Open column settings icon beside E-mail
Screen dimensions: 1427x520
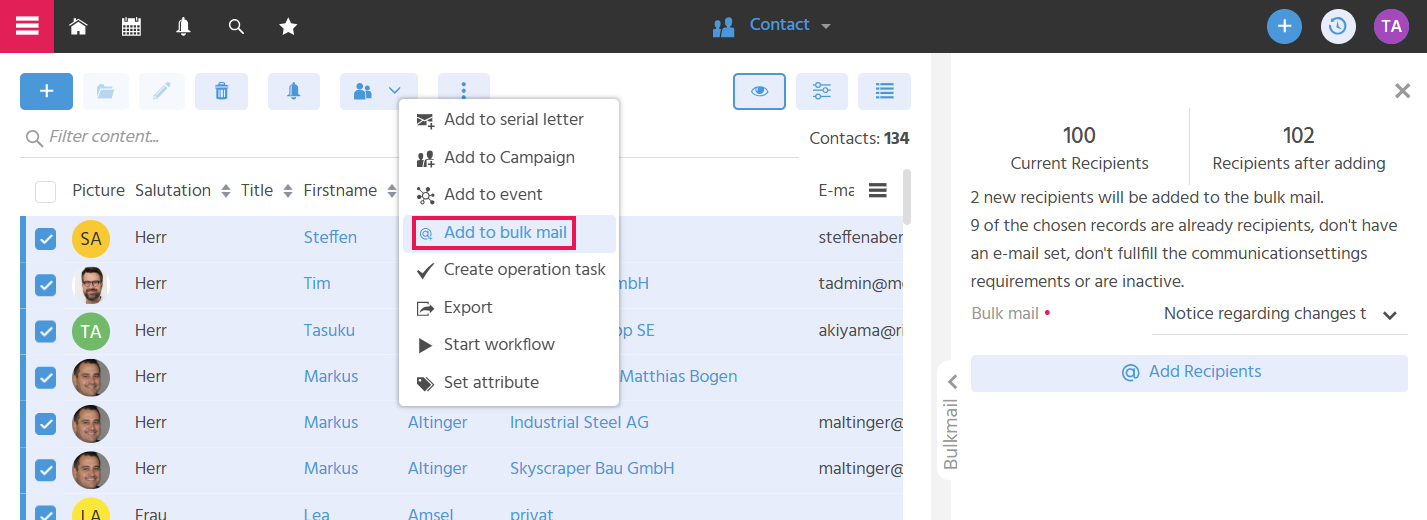point(878,190)
